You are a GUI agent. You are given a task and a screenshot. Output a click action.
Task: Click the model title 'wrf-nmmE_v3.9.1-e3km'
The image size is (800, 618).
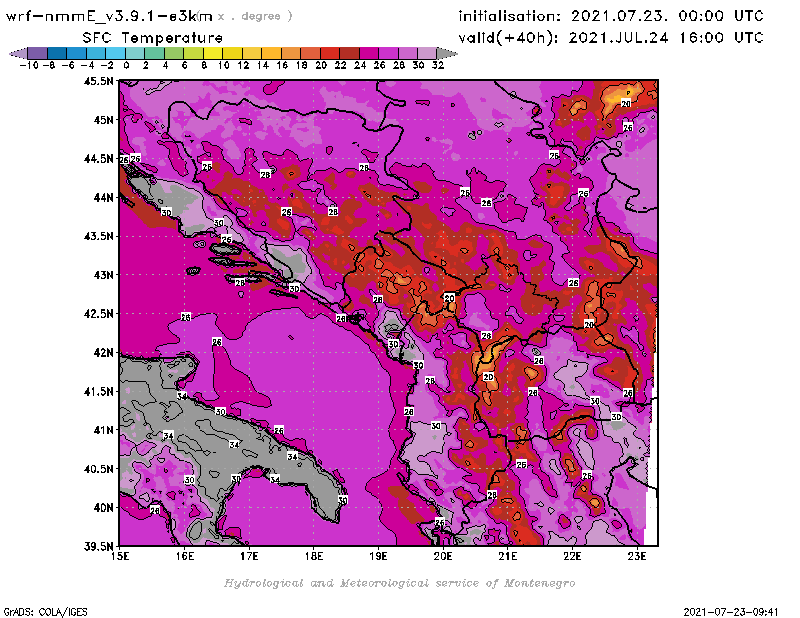[x=109, y=16]
